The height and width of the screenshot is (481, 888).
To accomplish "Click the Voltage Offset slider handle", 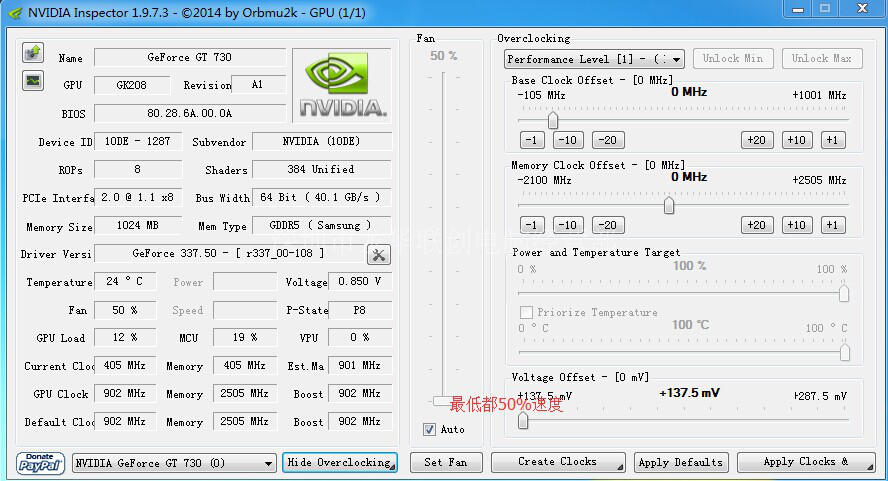I will pyautogui.click(x=523, y=420).
